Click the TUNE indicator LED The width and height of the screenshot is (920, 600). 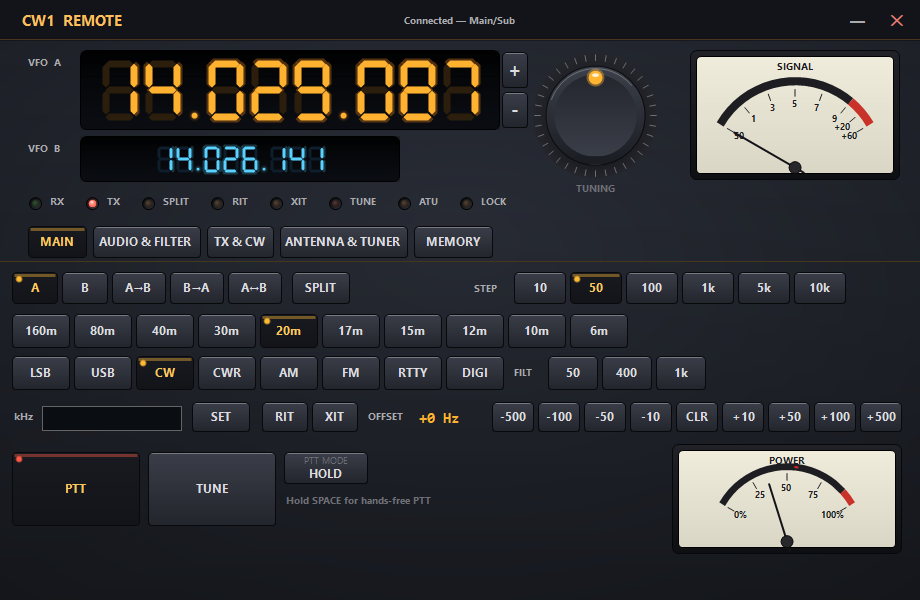[336, 203]
